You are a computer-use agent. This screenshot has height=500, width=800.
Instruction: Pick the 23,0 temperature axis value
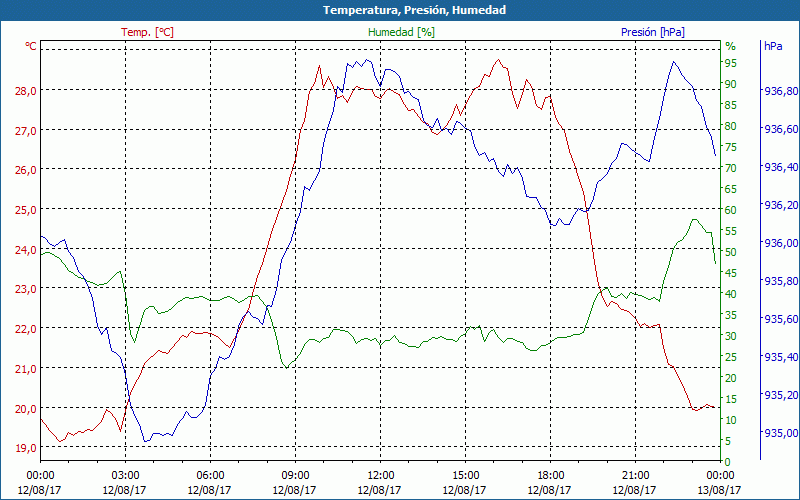[x=26, y=289]
